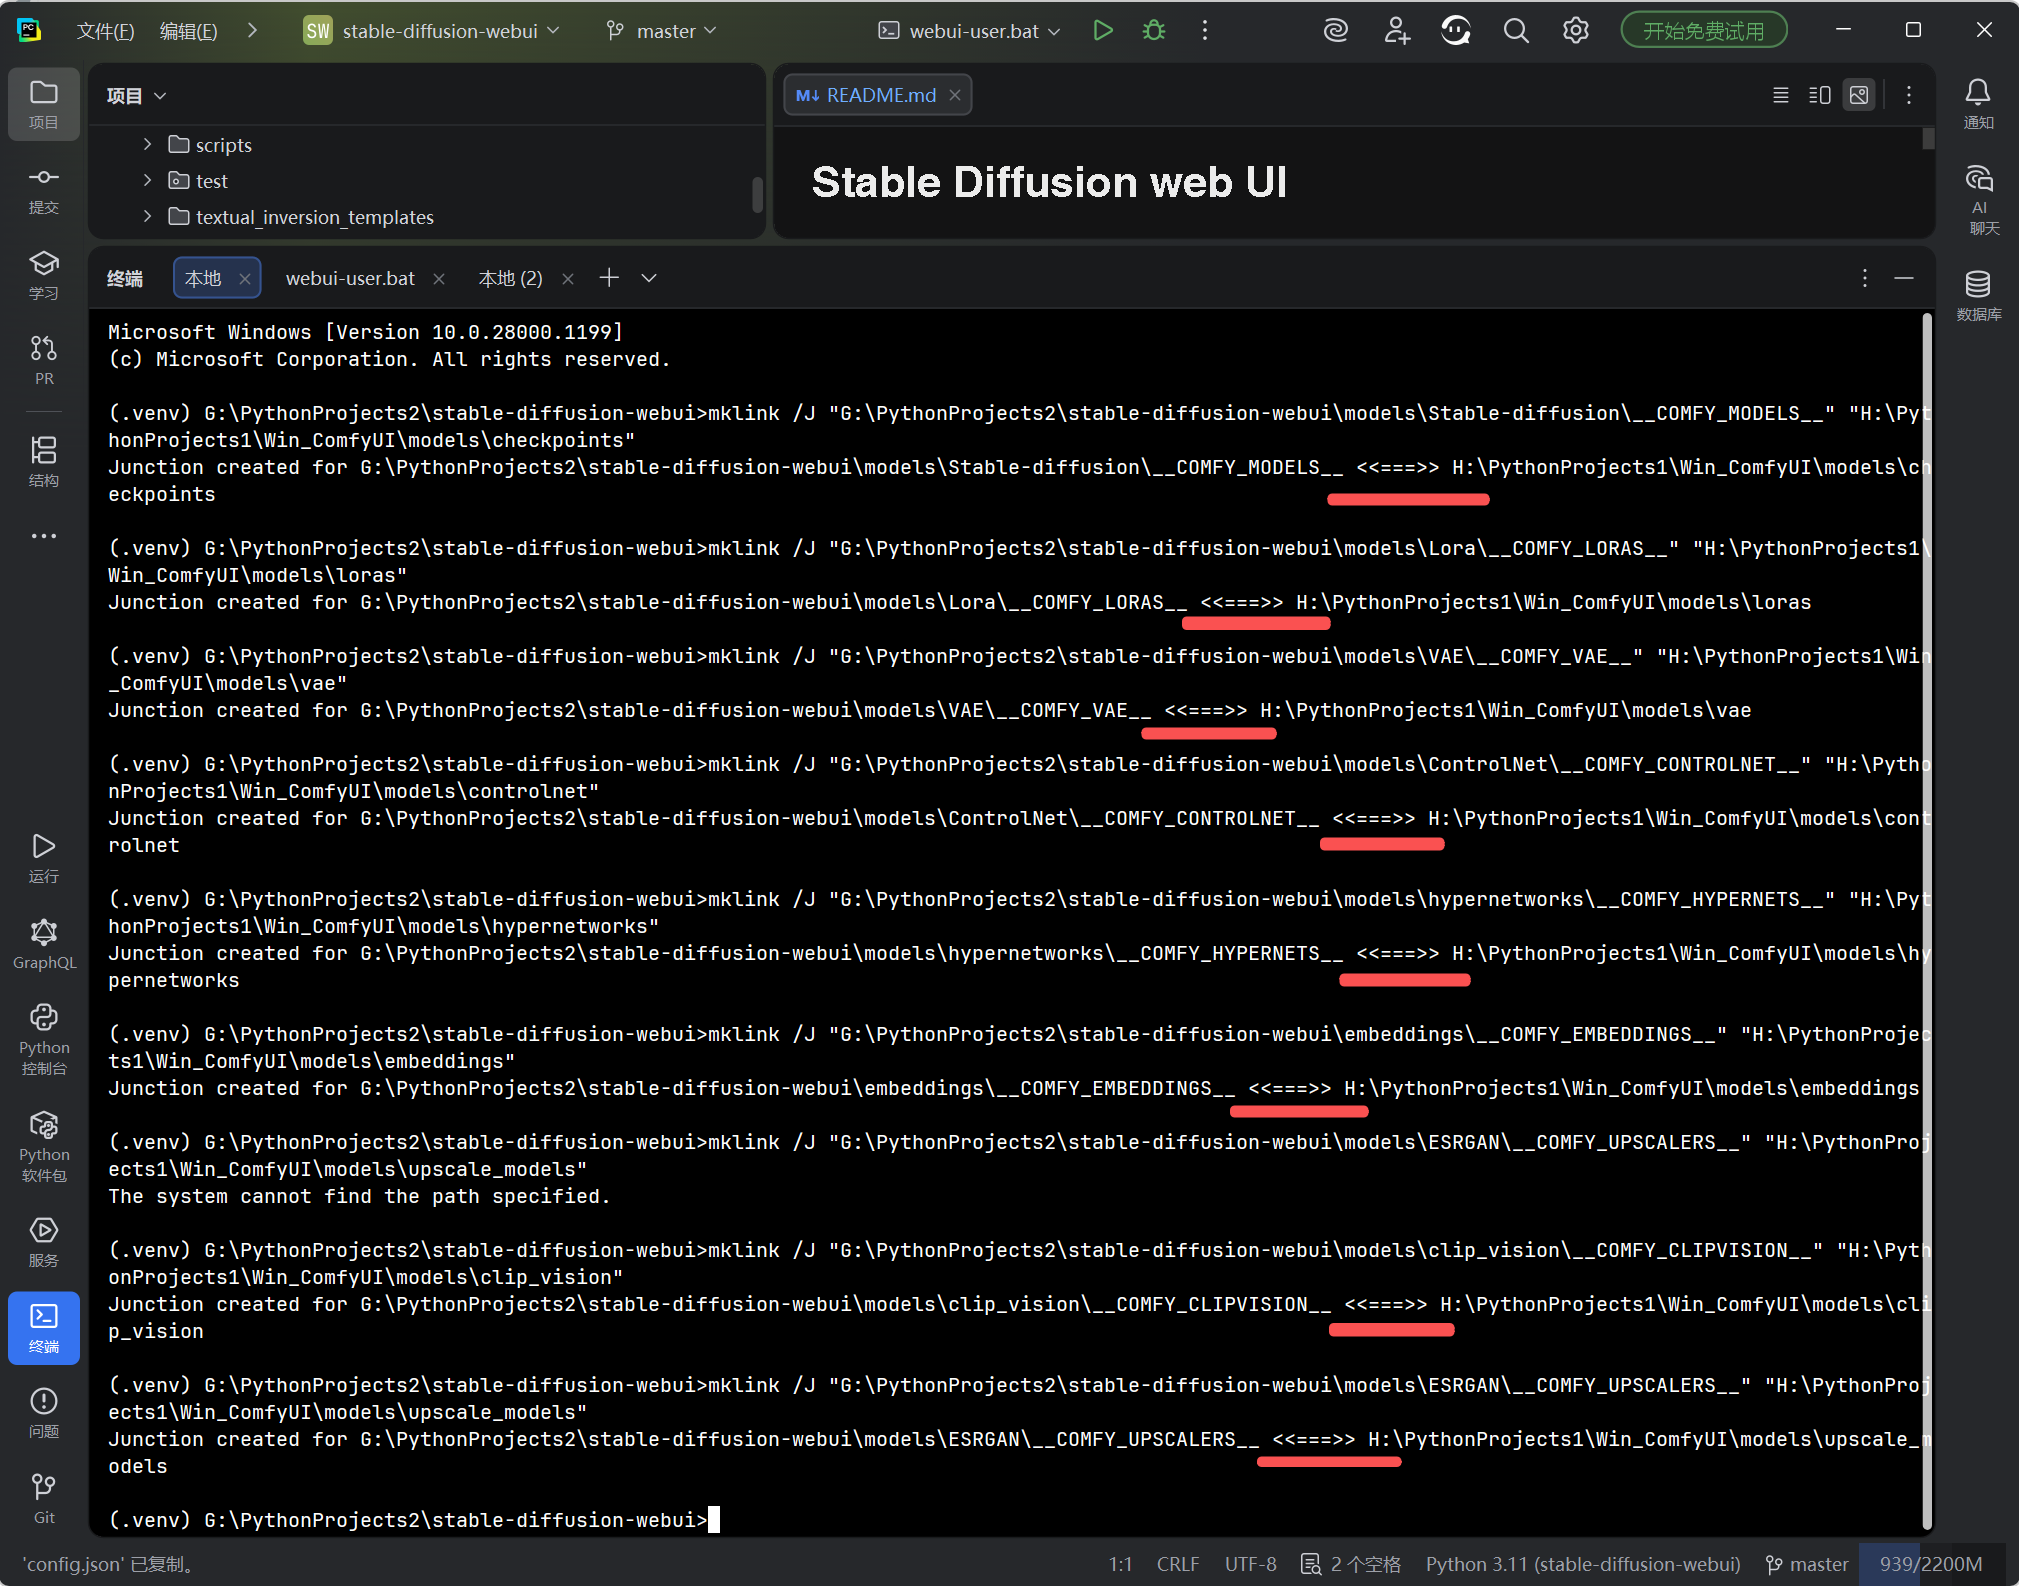The height and width of the screenshot is (1586, 2019).
Task: Open the 文件(F) menu
Action: [x=105, y=31]
